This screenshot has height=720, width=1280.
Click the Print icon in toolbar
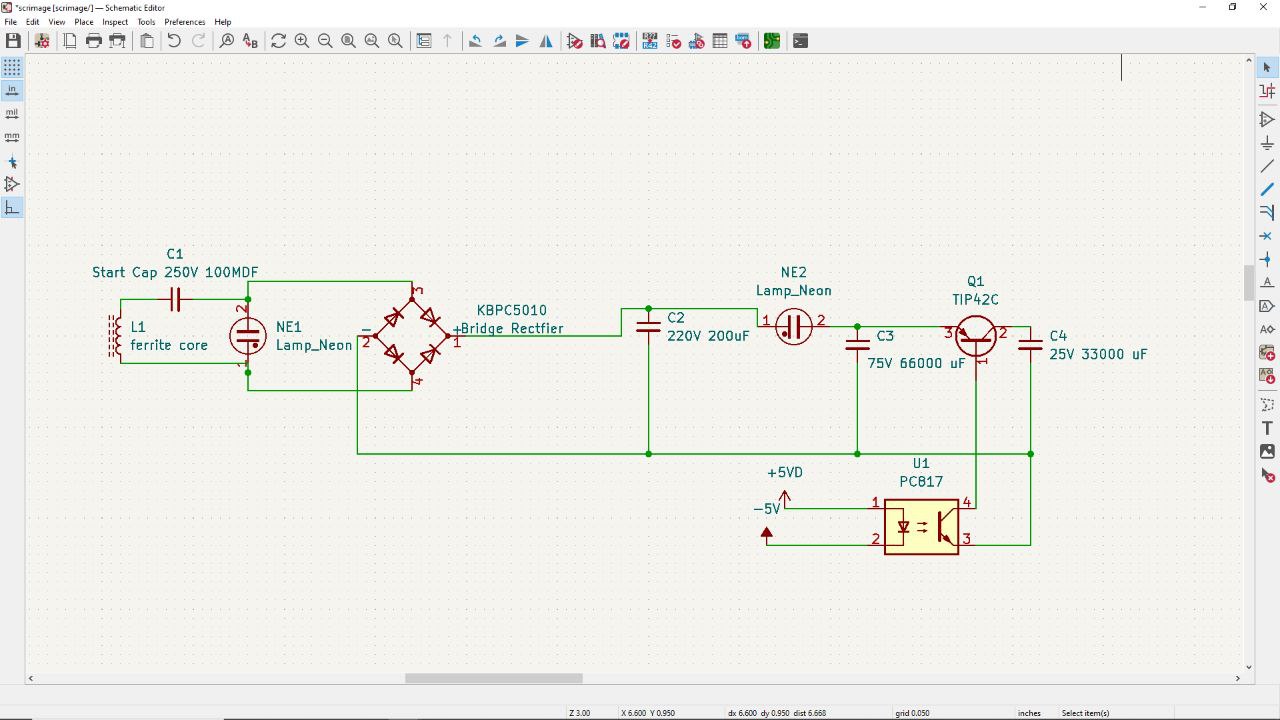point(94,41)
